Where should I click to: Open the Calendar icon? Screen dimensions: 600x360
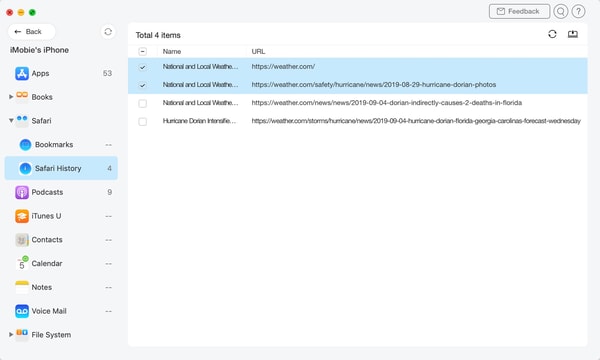22,263
